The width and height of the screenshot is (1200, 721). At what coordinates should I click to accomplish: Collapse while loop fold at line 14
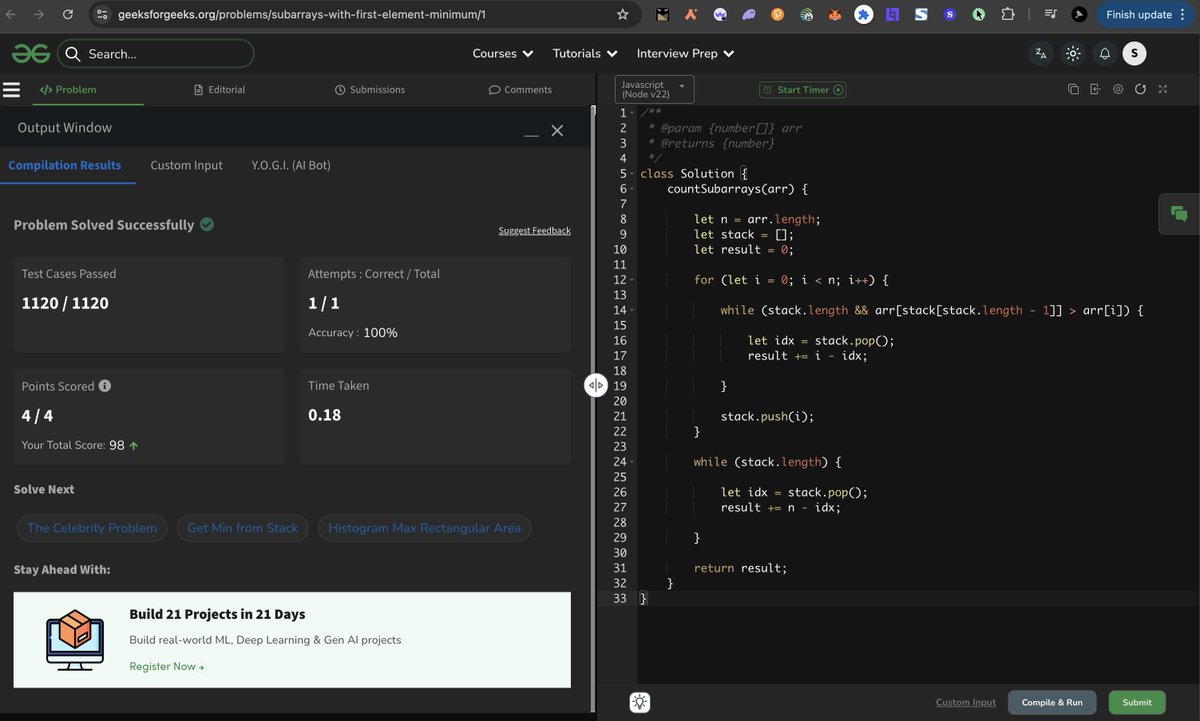point(632,310)
